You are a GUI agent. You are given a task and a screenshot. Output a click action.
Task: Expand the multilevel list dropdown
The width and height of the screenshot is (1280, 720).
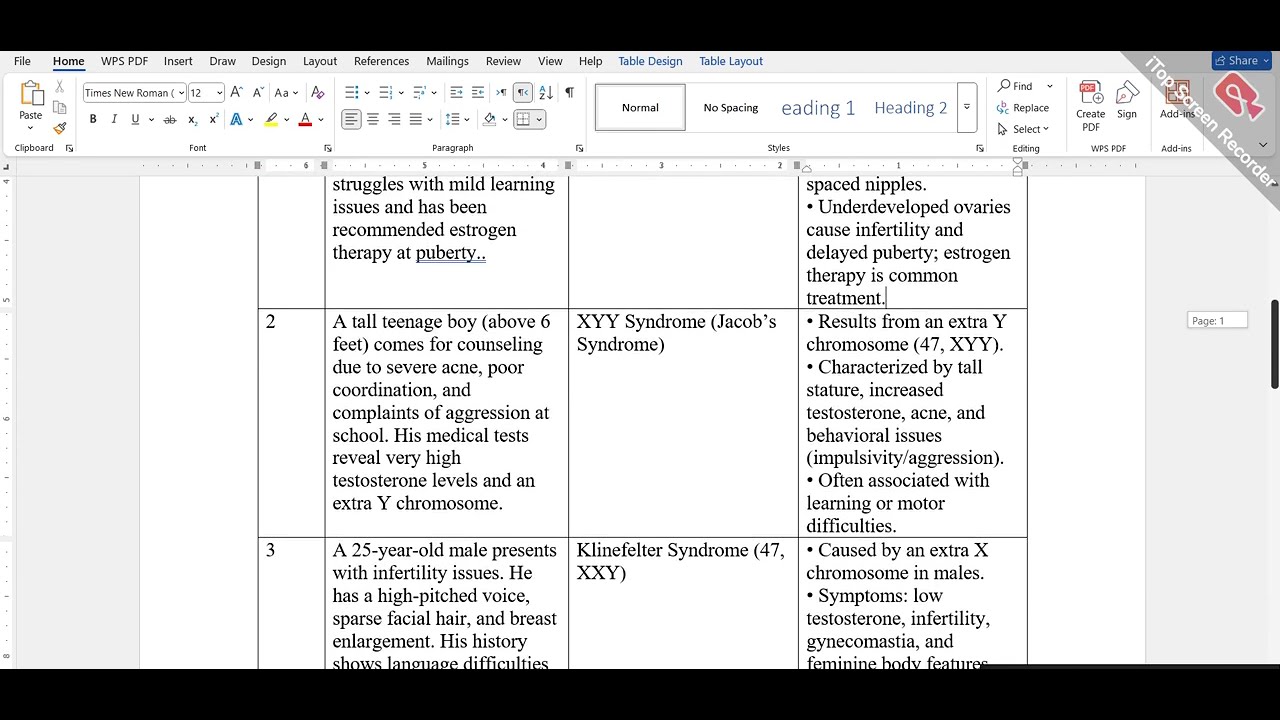(x=435, y=93)
